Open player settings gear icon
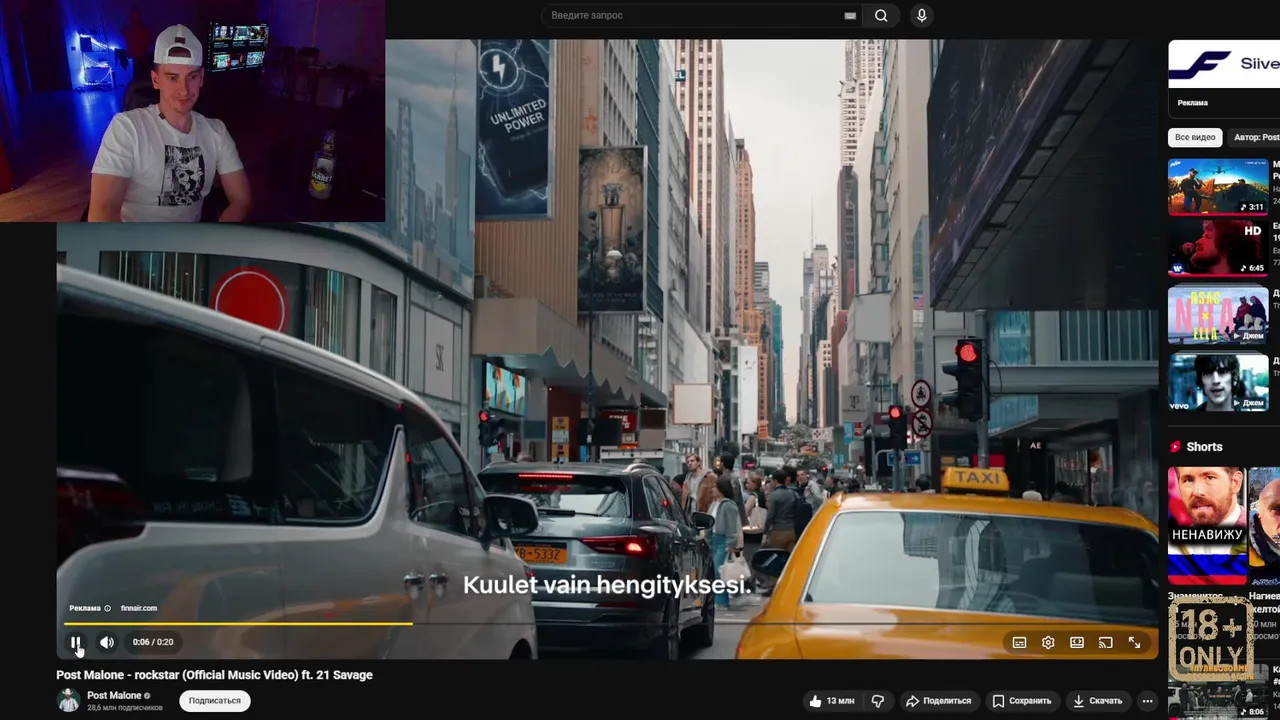1280x720 pixels. [x=1048, y=643]
